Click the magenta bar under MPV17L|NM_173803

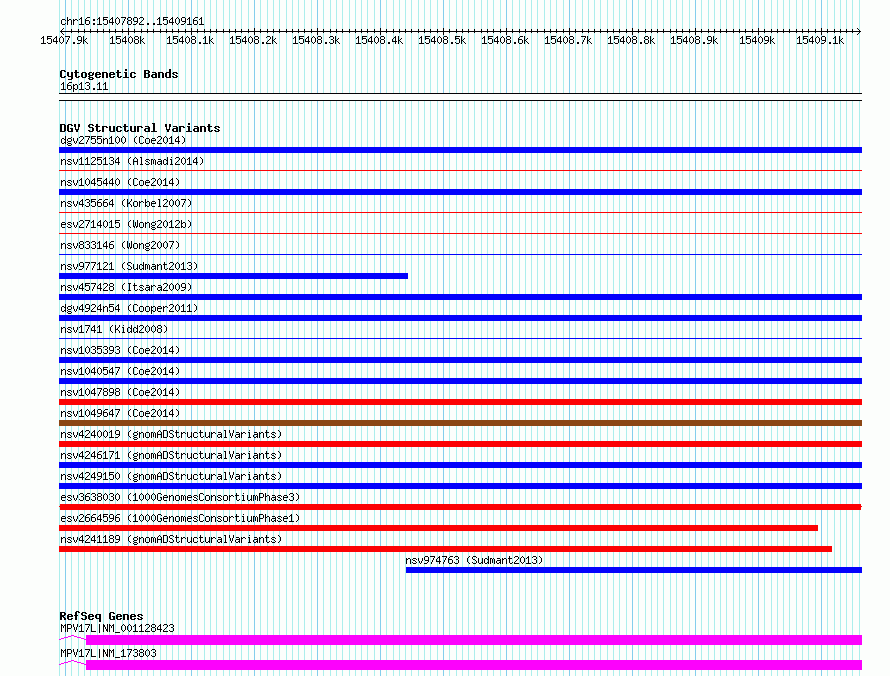474,665
